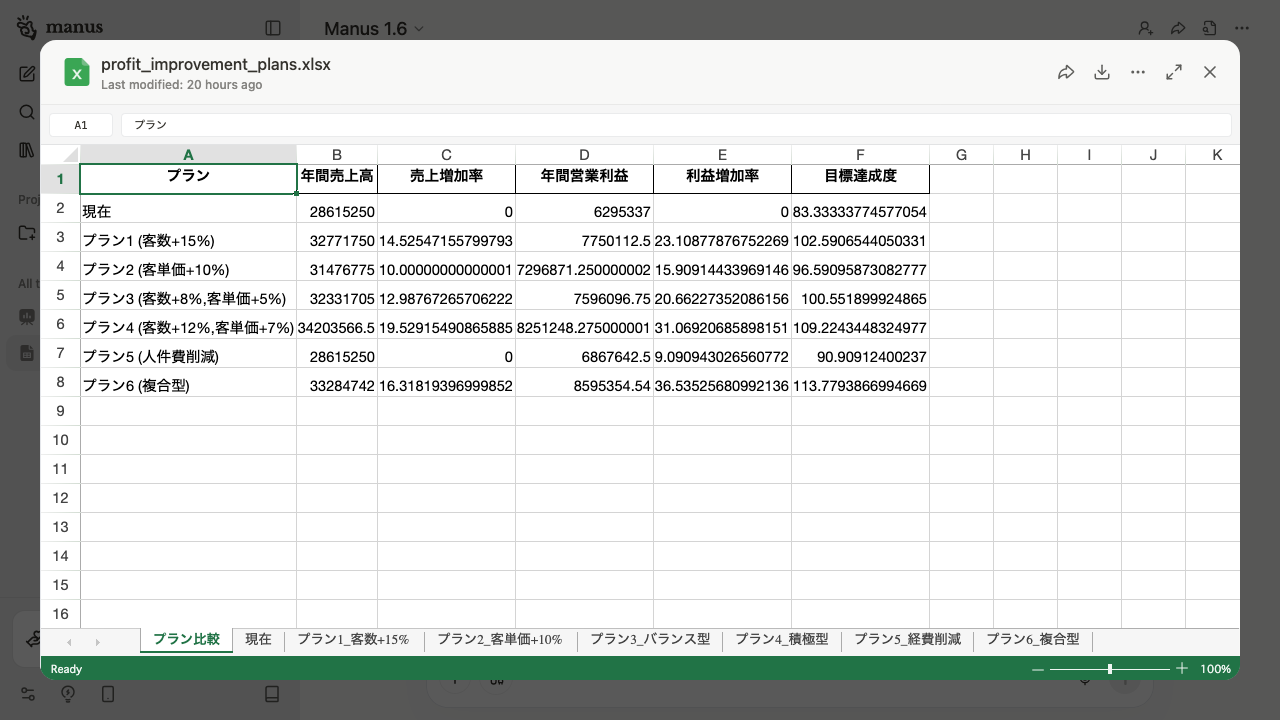Screen dimensions: 1280x720
Task: Toggle the sidebar panel icon near Manus 1.6
Action: (x=272, y=27)
